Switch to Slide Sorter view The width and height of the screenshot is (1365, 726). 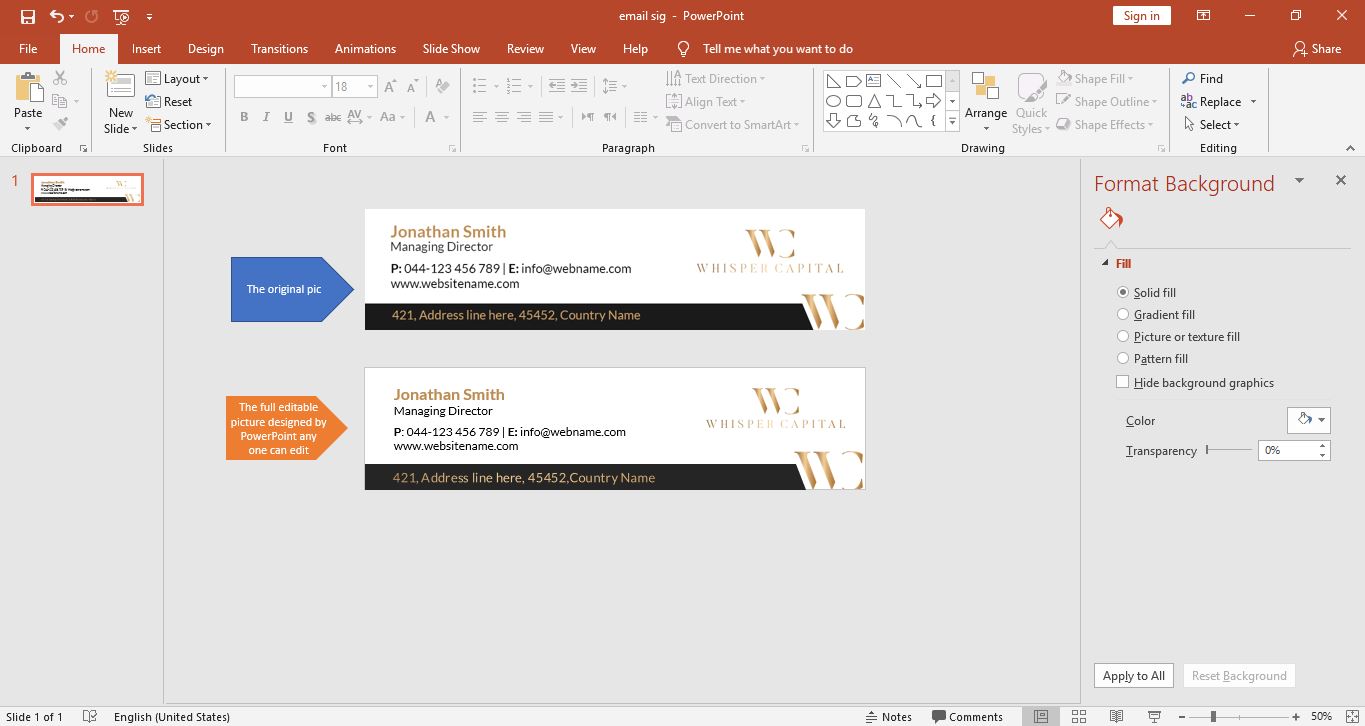(1079, 716)
